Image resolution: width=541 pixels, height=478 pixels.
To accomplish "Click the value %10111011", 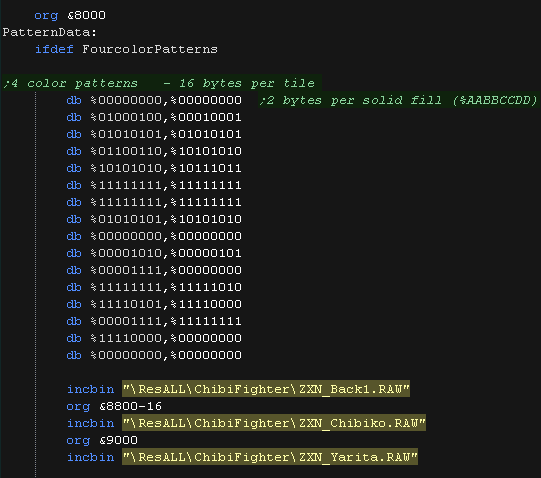I will pyautogui.click(x=206, y=168).
